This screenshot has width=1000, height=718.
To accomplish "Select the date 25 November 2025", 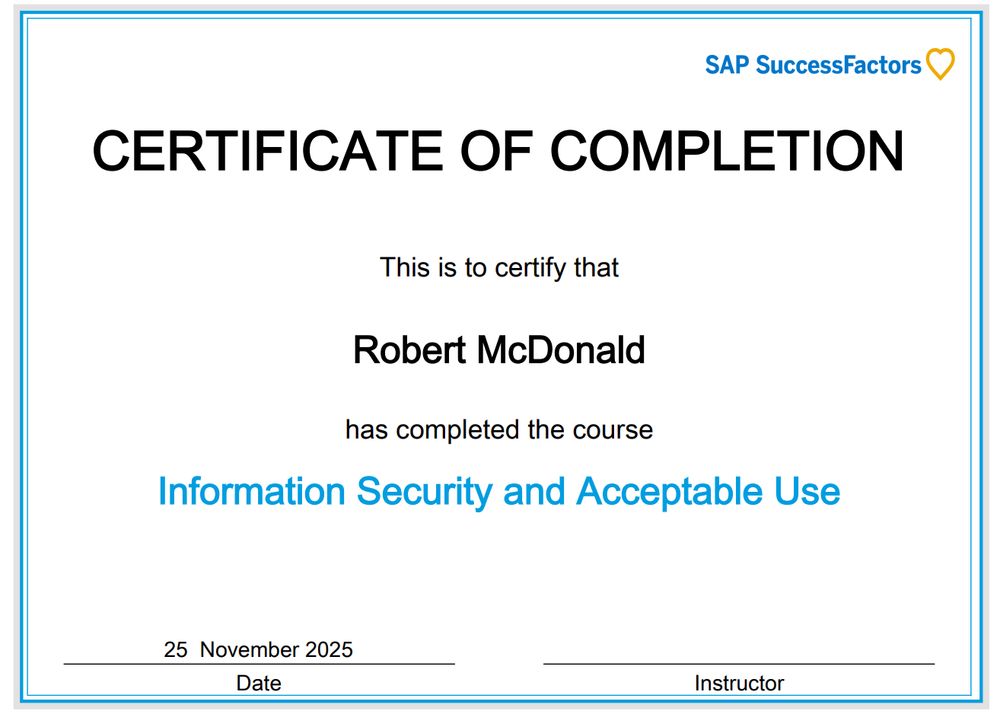I will pos(258,649).
